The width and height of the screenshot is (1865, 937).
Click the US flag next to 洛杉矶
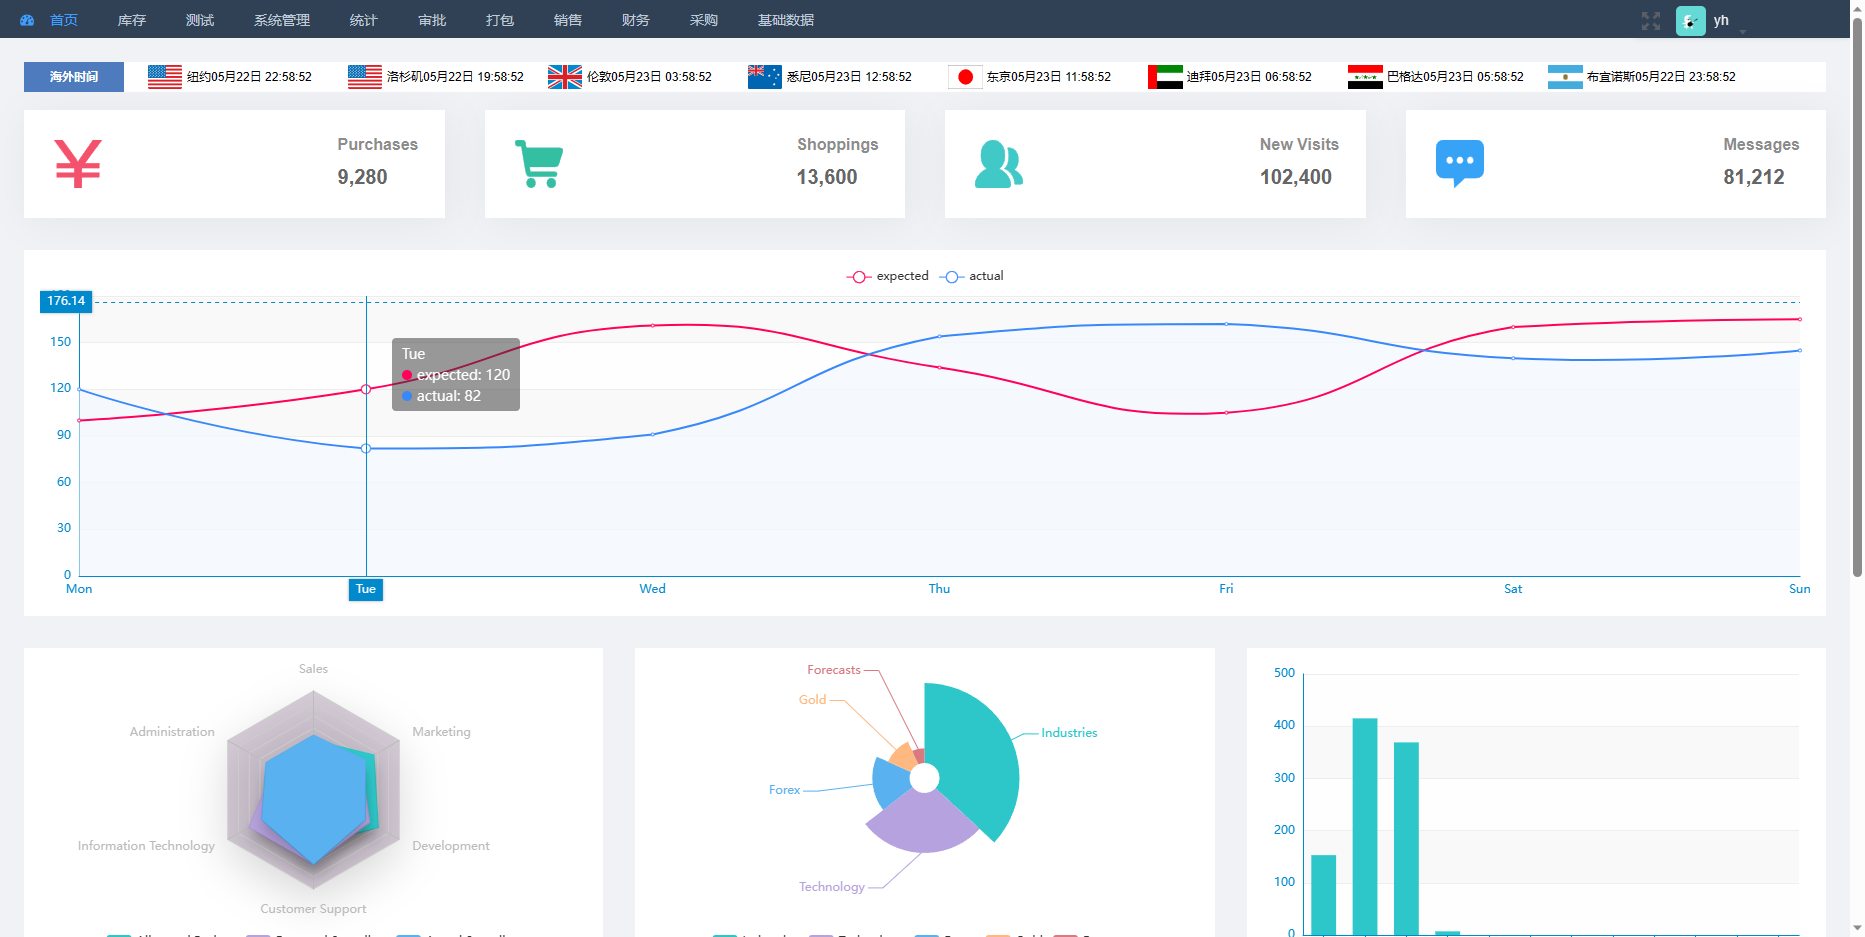(x=365, y=77)
